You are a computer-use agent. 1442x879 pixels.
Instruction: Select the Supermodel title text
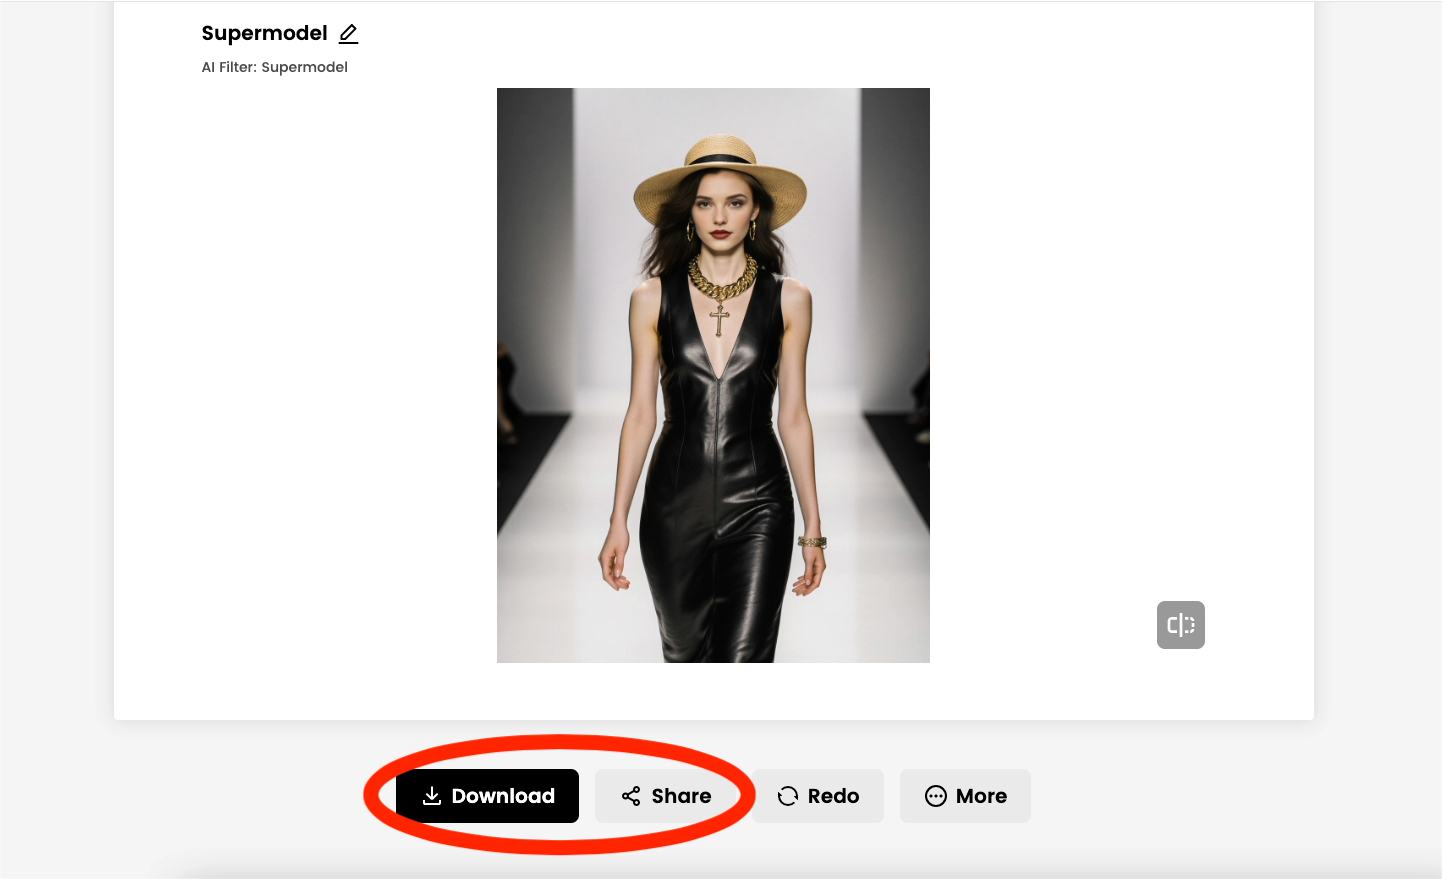point(264,33)
